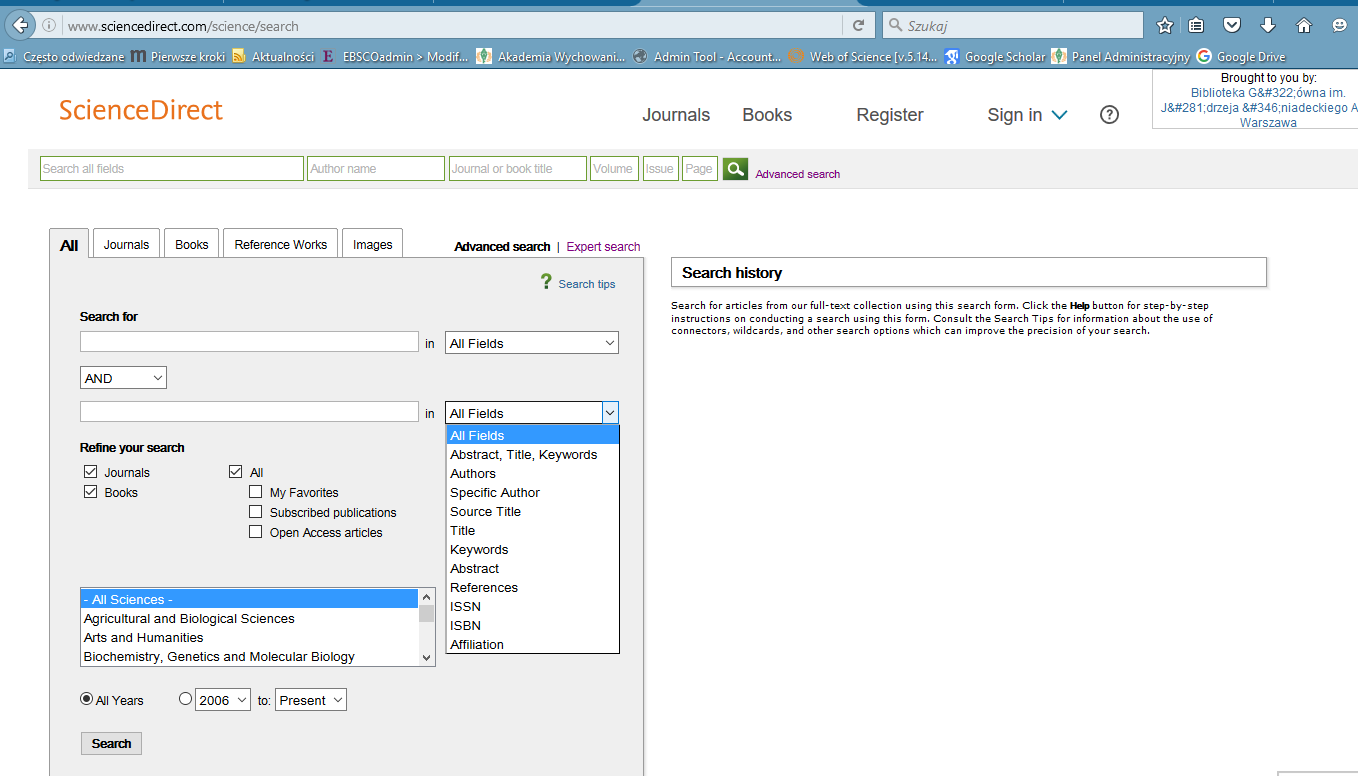Open Journals in top navigation
Screen dimensions: 1358x776
point(676,115)
